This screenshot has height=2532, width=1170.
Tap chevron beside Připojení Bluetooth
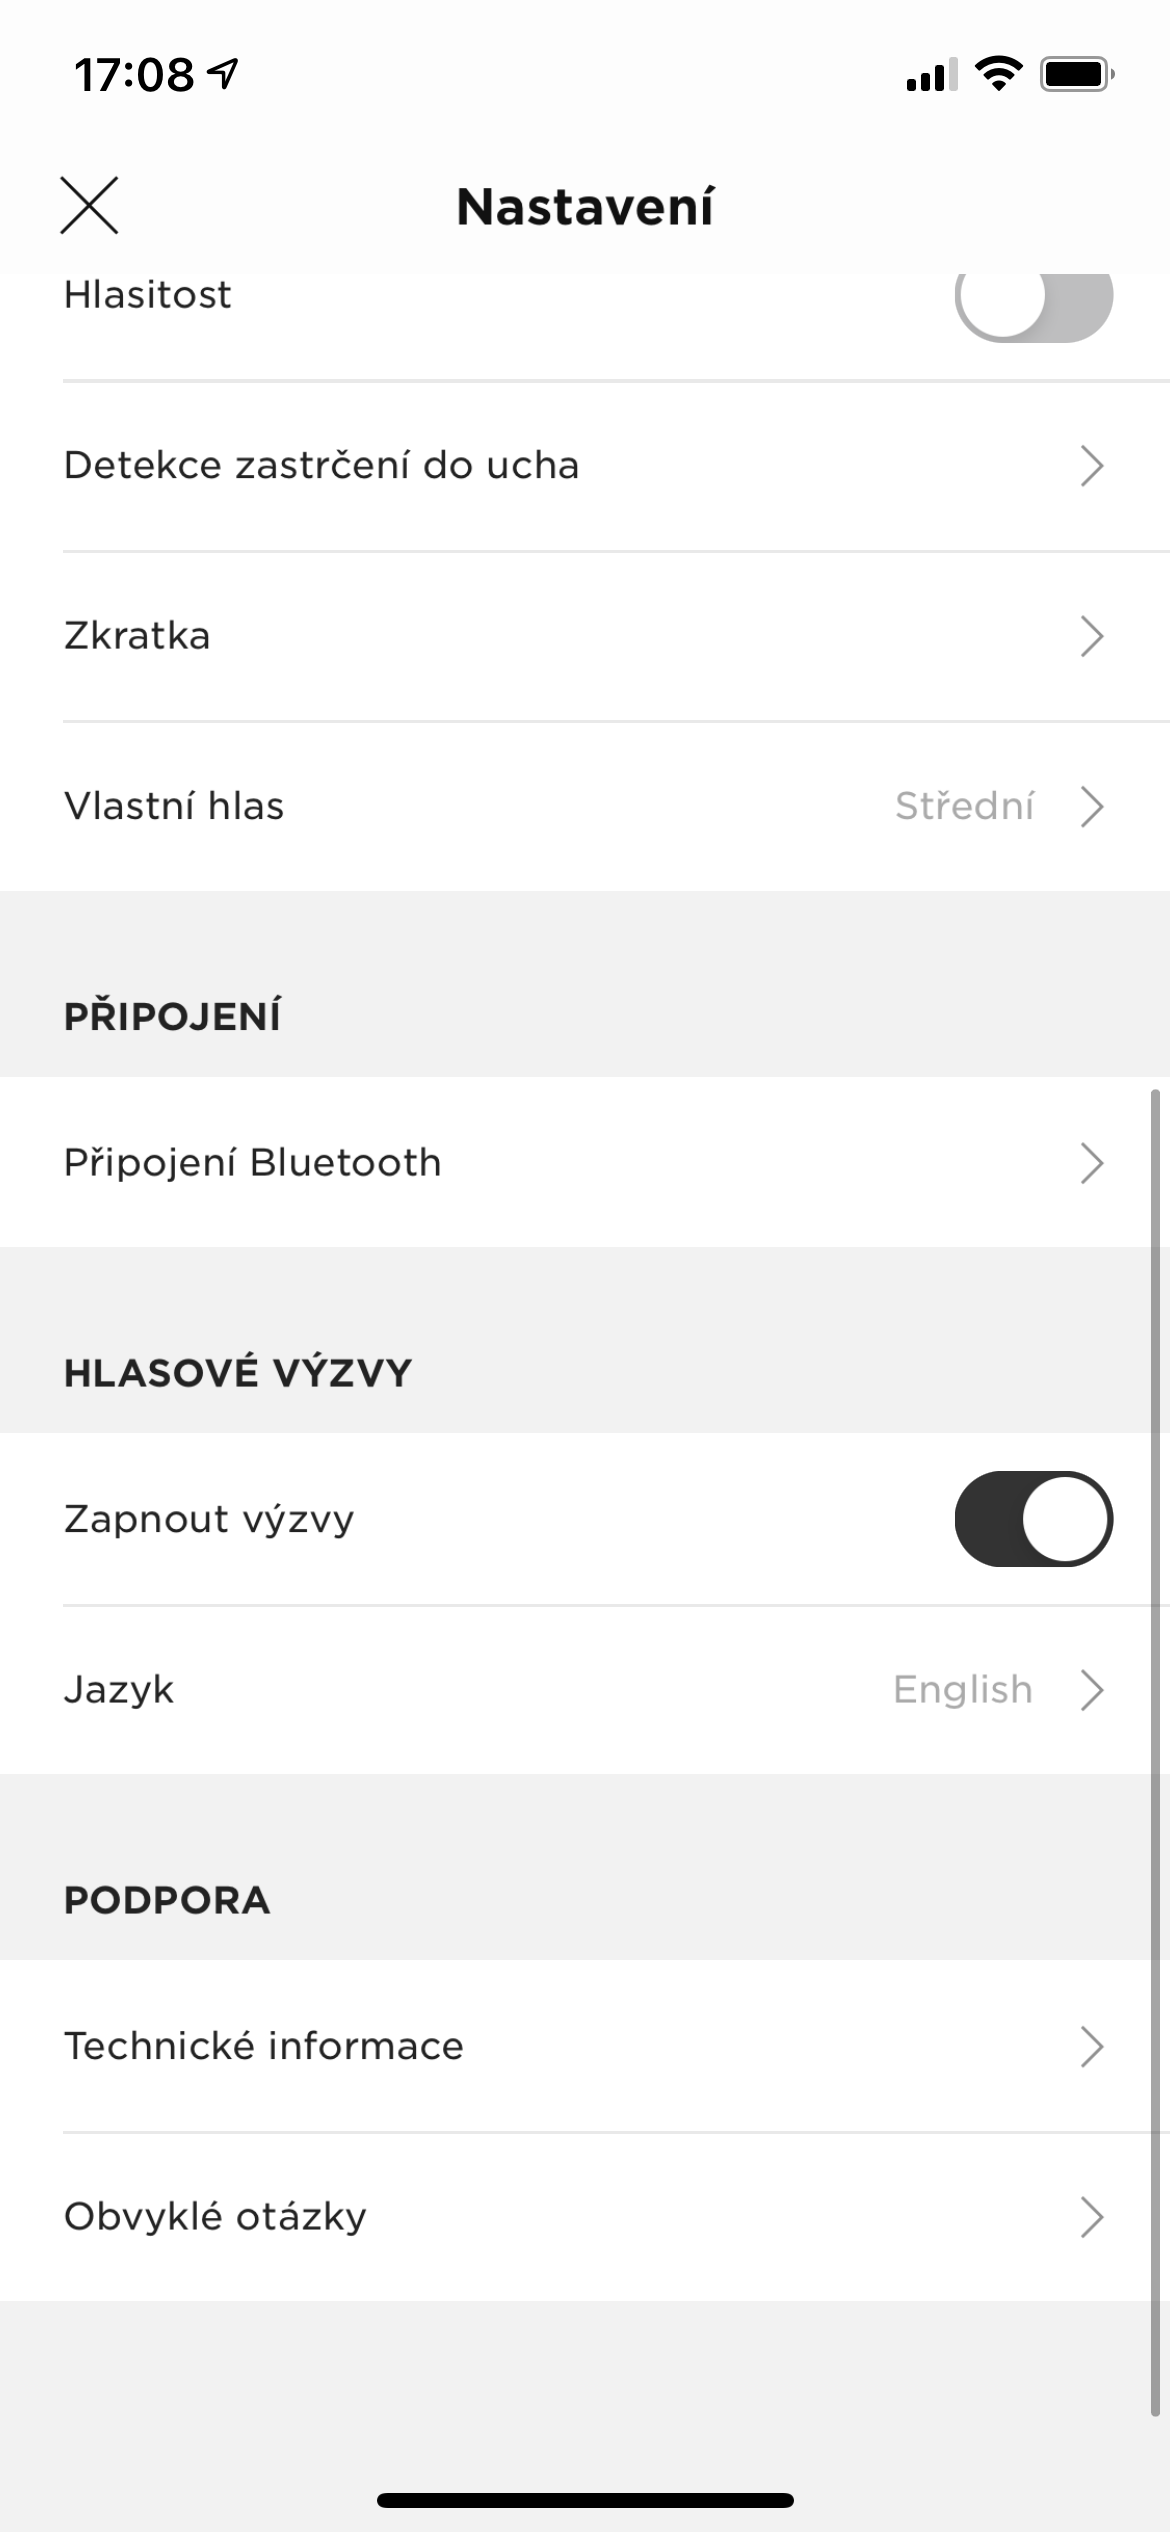coord(1091,1163)
